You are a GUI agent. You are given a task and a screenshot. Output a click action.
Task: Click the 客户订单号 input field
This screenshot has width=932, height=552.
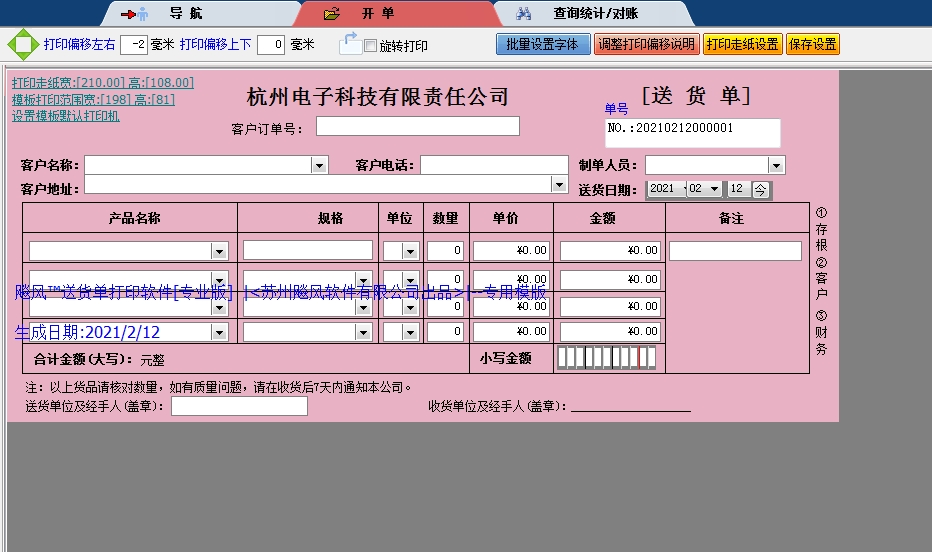(418, 126)
